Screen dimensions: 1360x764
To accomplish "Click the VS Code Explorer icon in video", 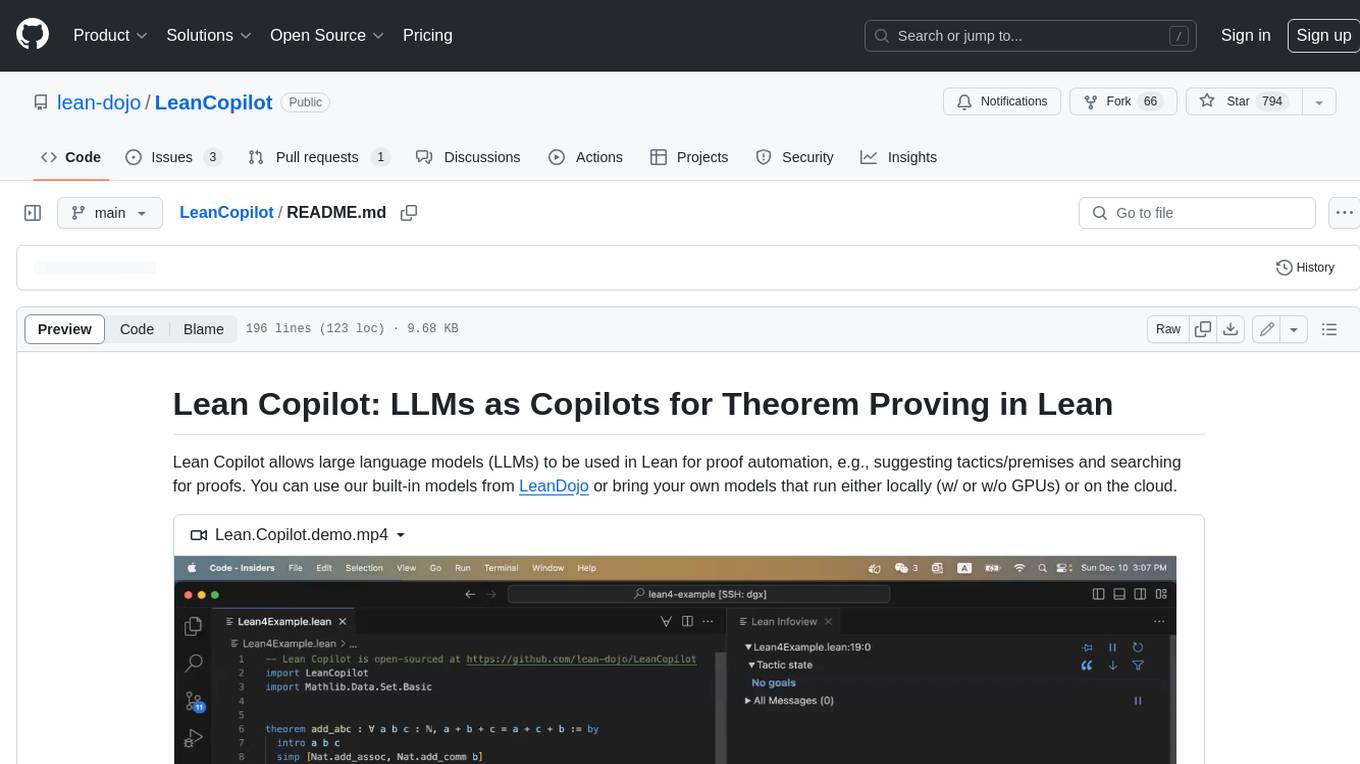I will 194,627.
